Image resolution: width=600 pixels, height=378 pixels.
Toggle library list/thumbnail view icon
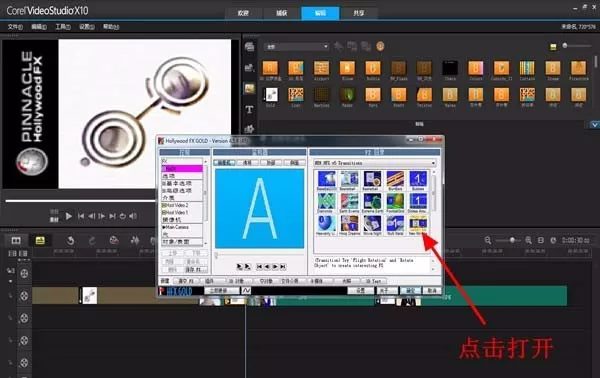553,47
